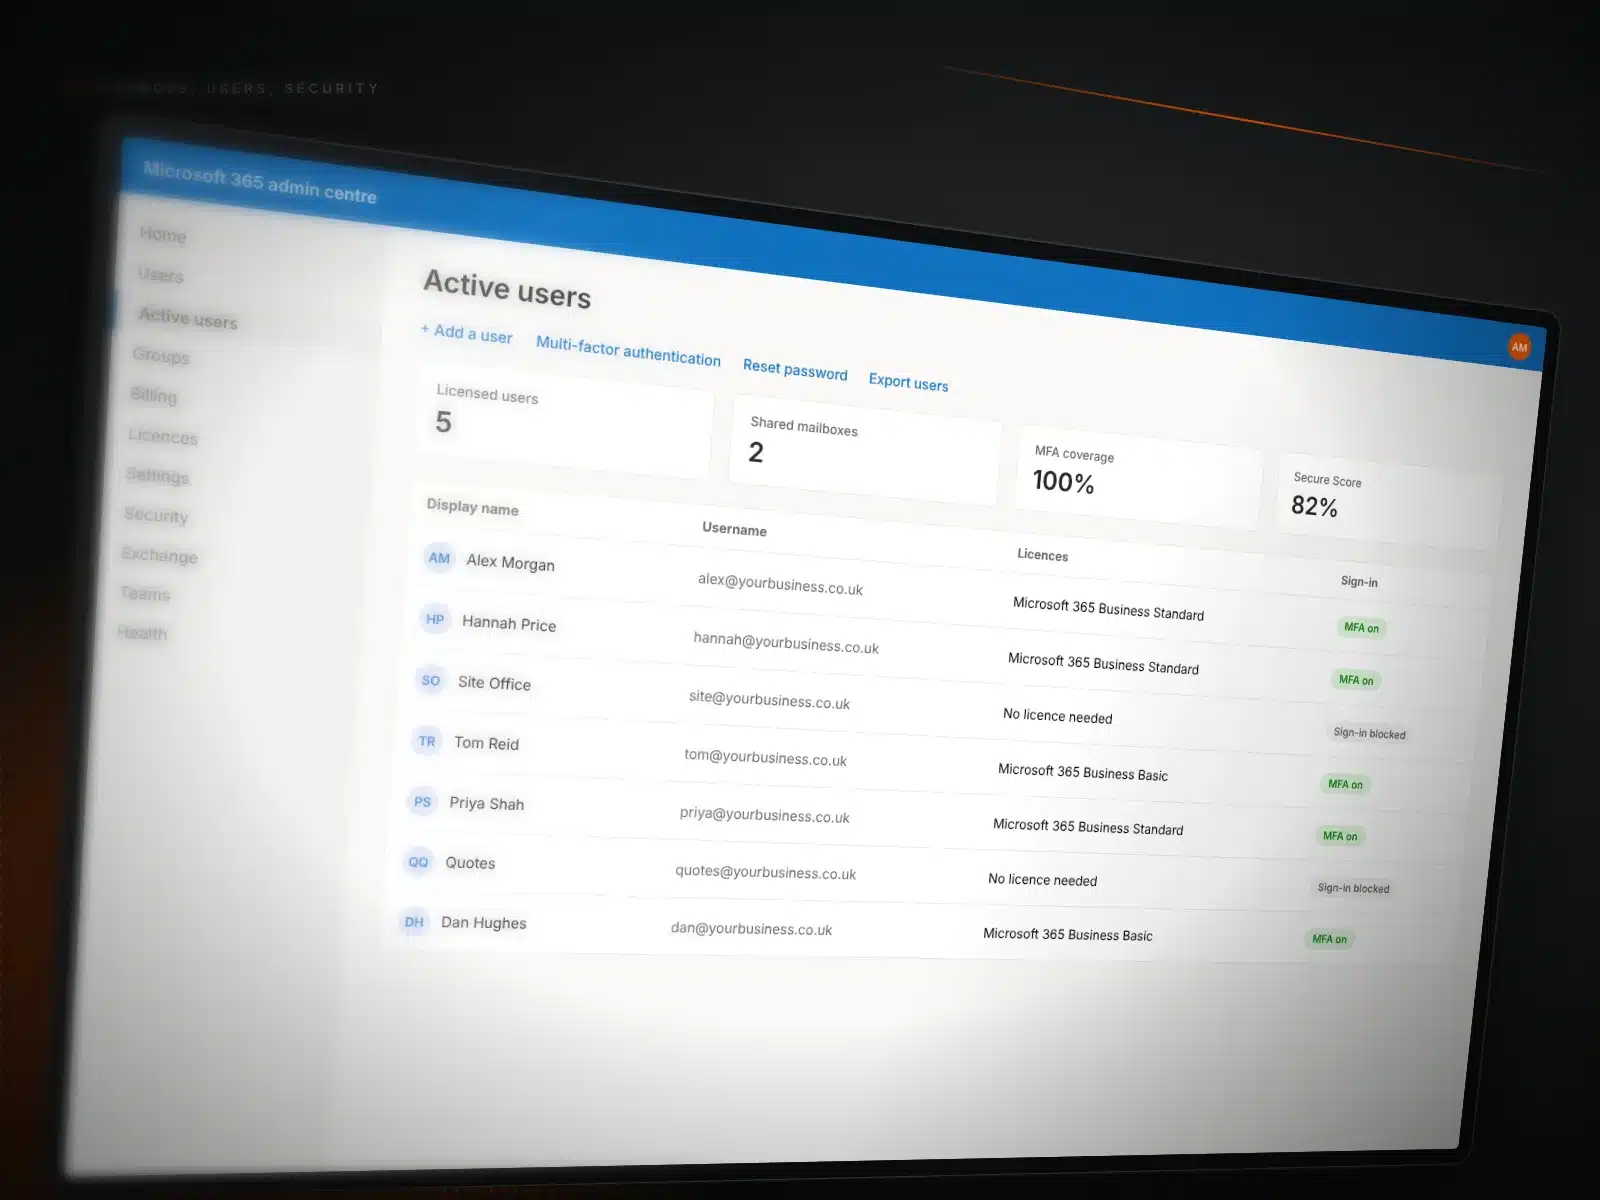This screenshot has width=1600, height=1200.
Task: Click the Sign-in blocked badge for Site Office
Action: tap(1369, 733)
